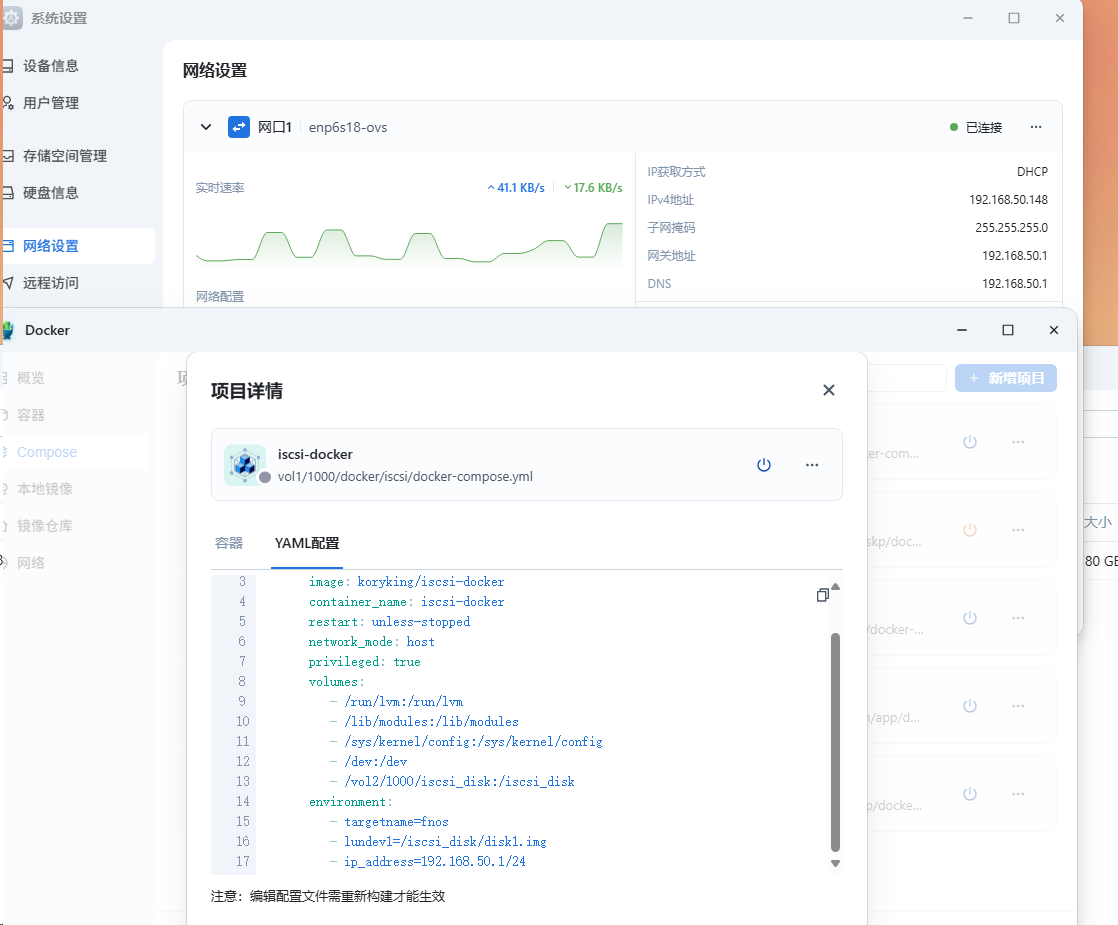Viewport: 1118px width, 925px height.
Task: Toggle power of third project in list
Action: coord(970,618)
